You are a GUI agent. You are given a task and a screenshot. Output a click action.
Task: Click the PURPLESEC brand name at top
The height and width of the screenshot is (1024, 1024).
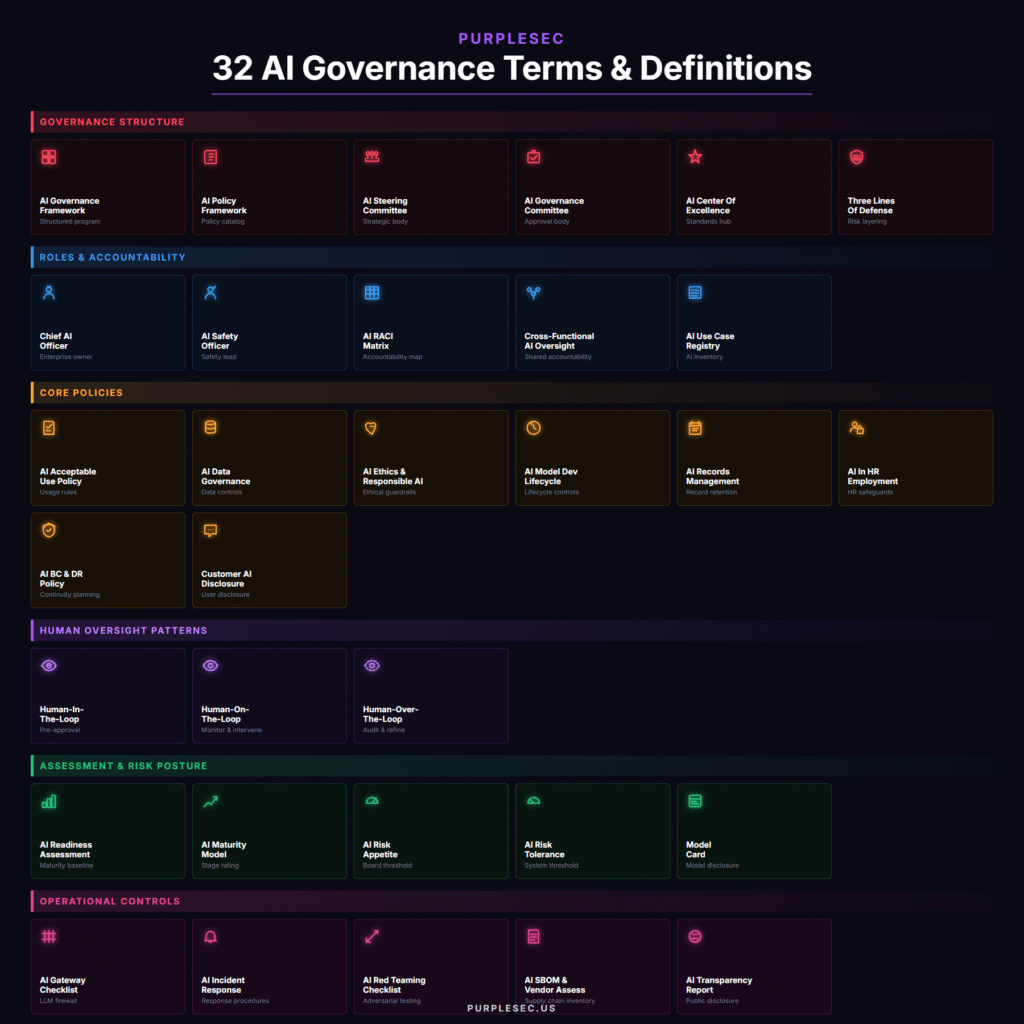511,39
